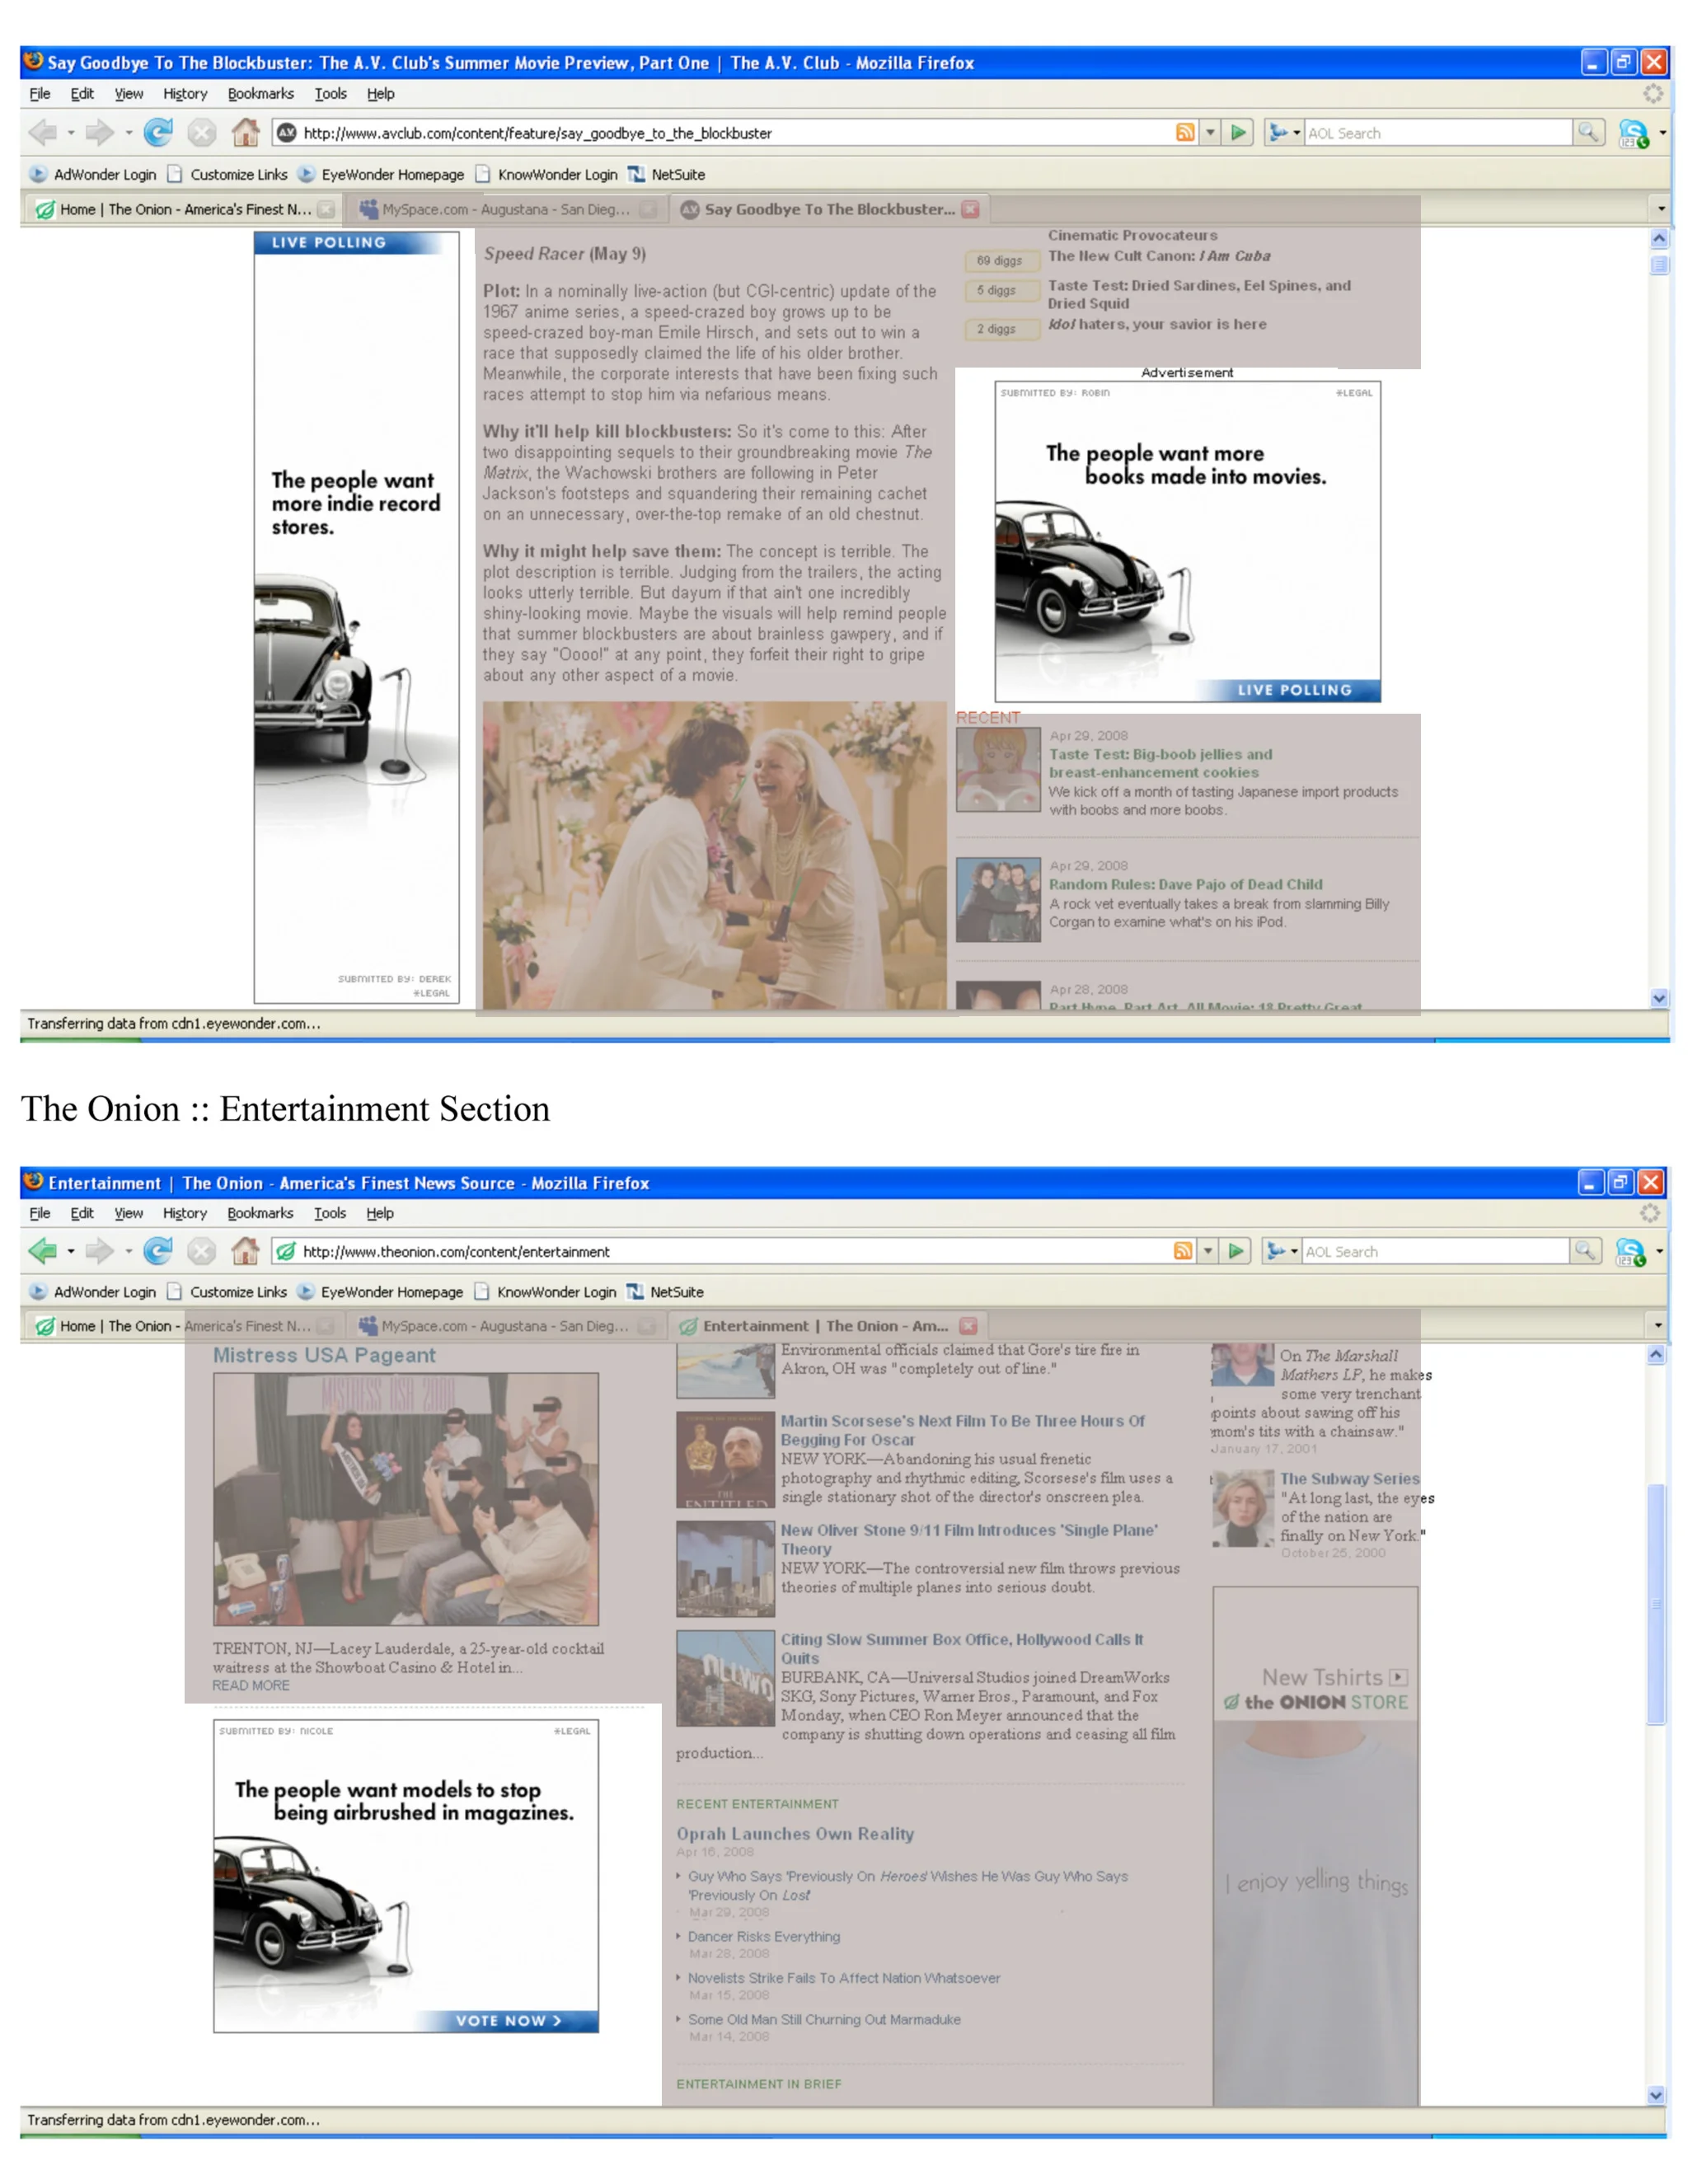Click blue toolbar icon at far right, A.V. Club window
Viewport: 1688px width, 2184px height.
point(1633,133)
